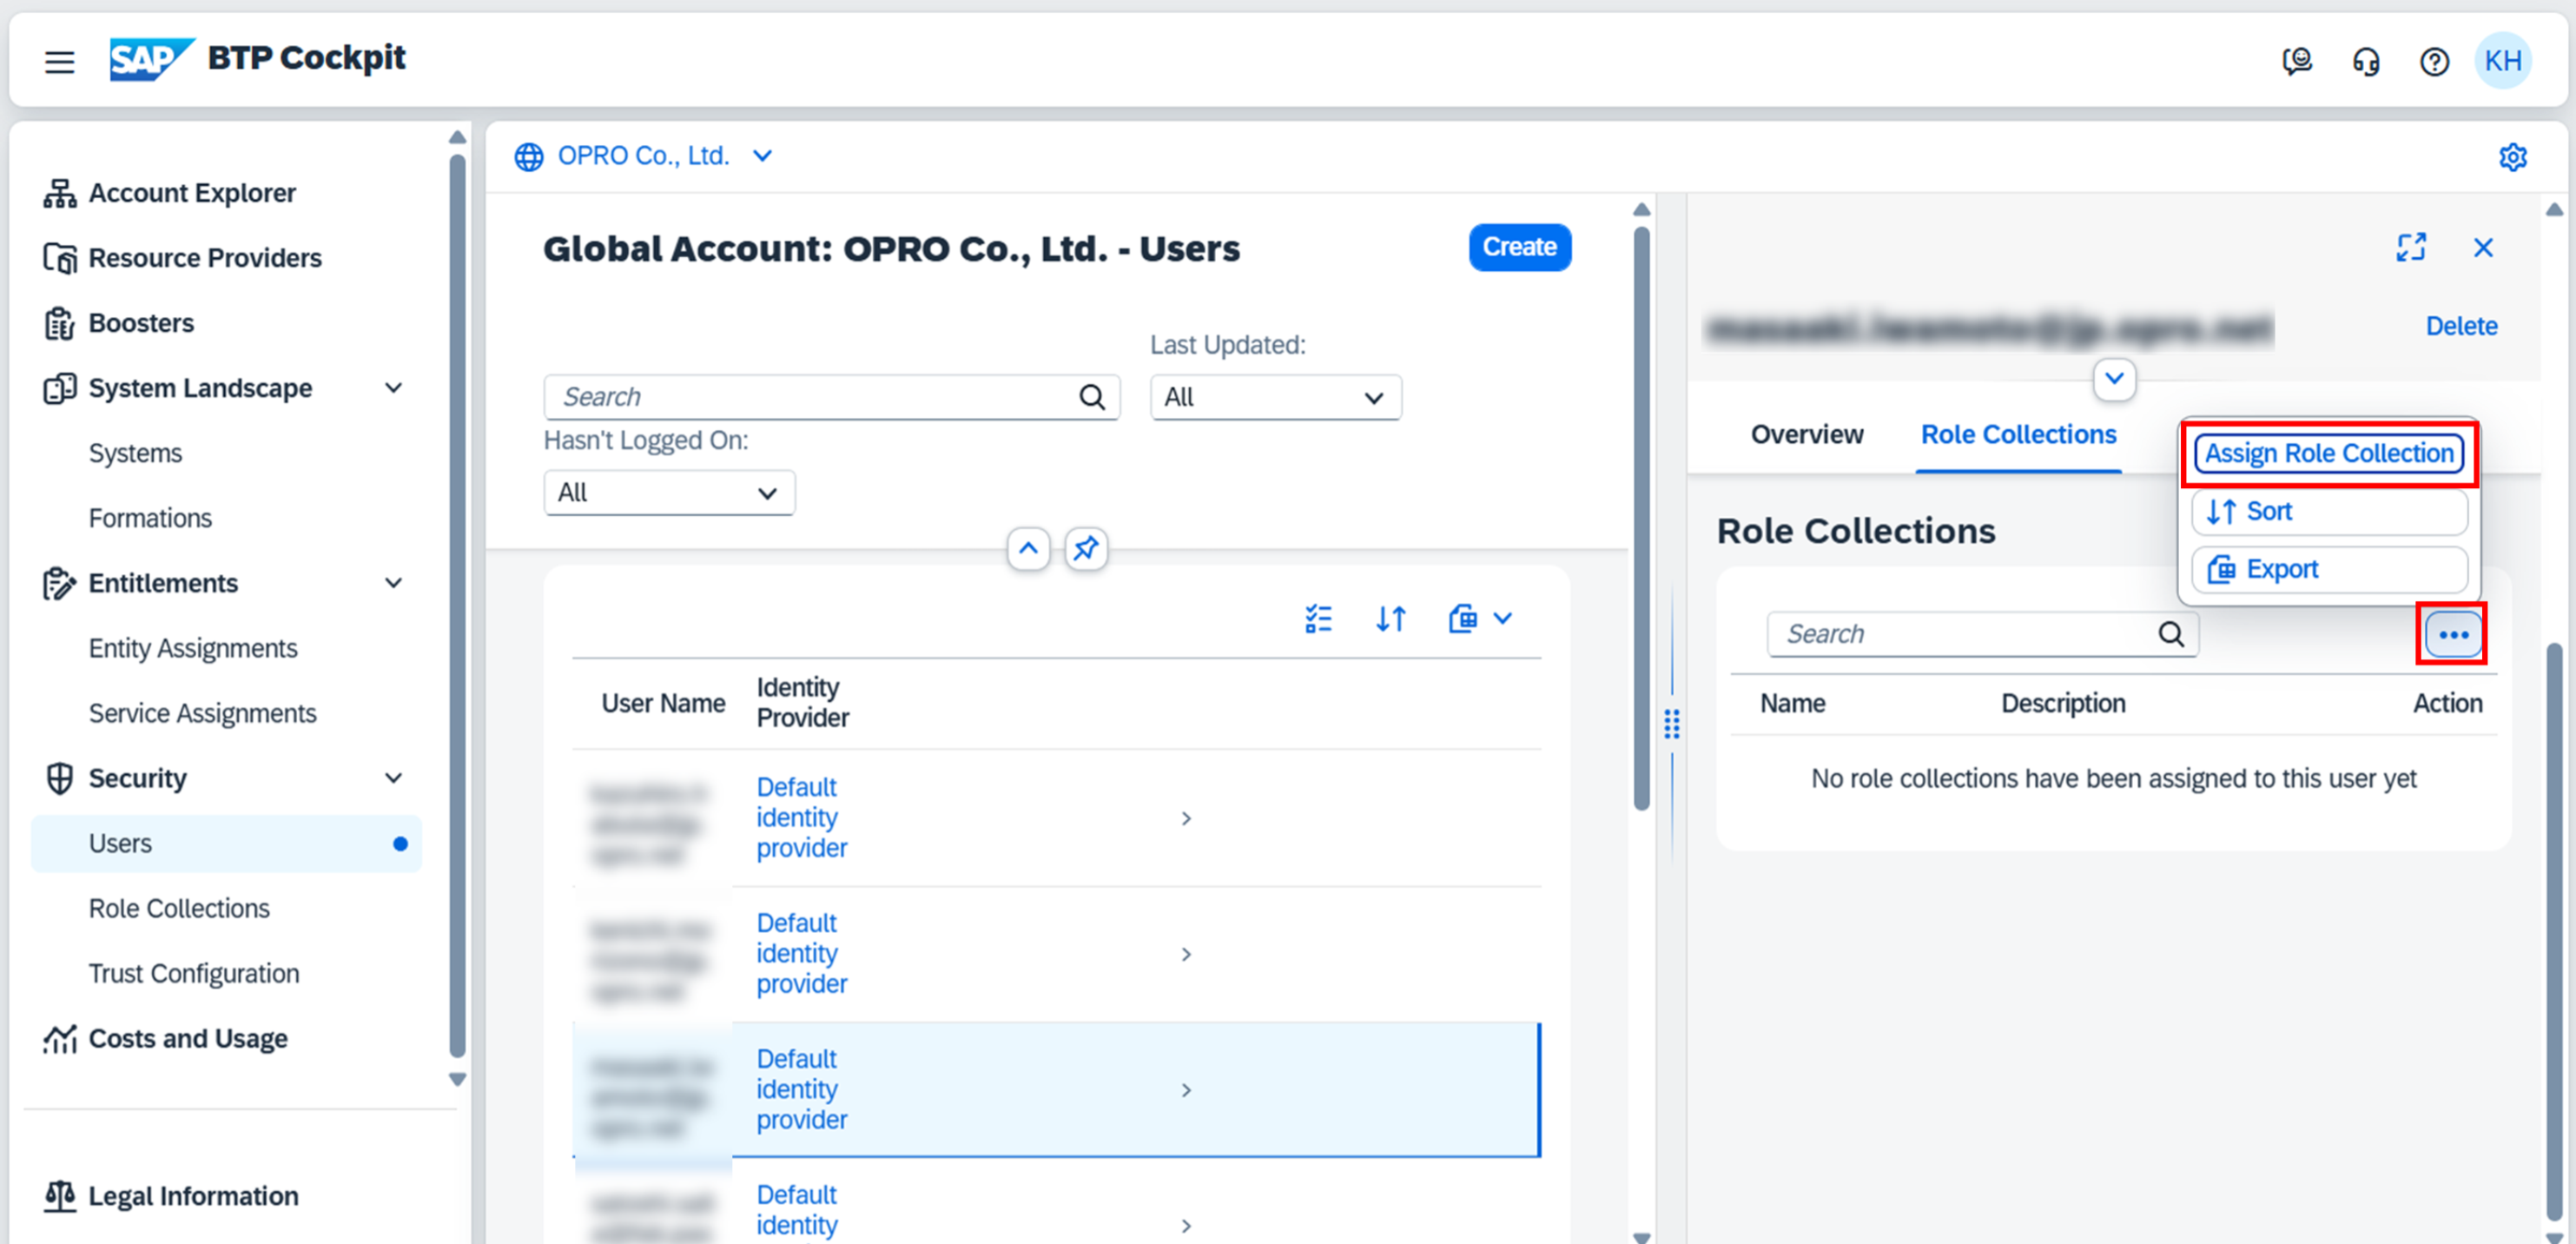Open the Hasn't Logged On dropdown
The image size is (2576, 1244).
pyautogui.click(x=668, y=493)
